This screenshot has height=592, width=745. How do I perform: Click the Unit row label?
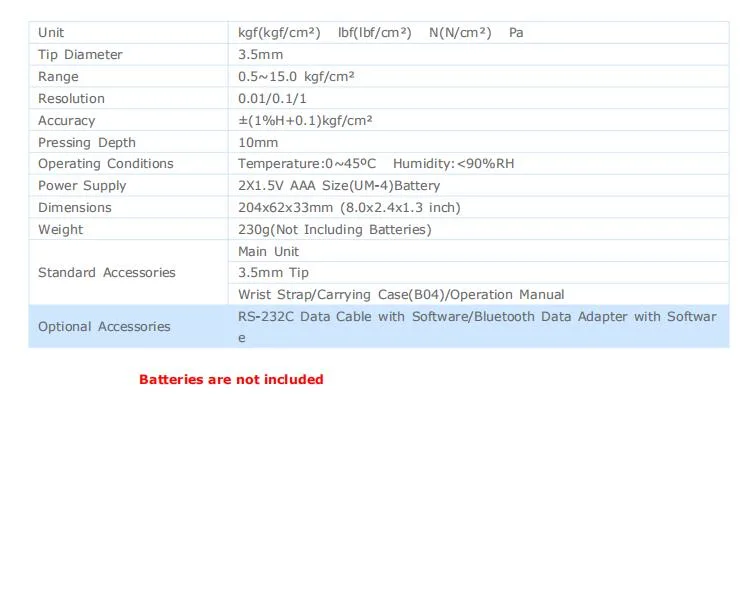click(51, 33)
